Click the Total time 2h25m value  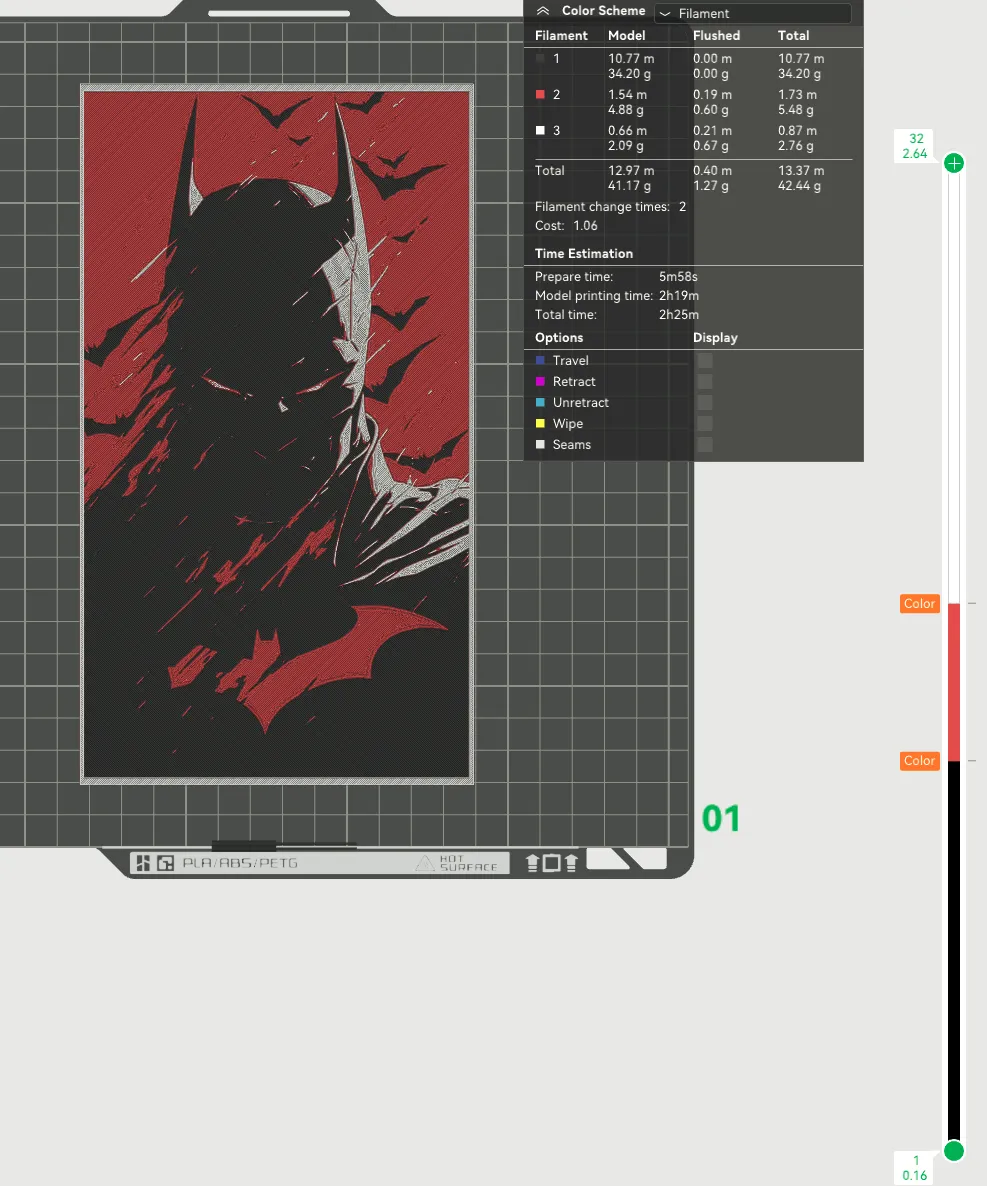[678, 315]
